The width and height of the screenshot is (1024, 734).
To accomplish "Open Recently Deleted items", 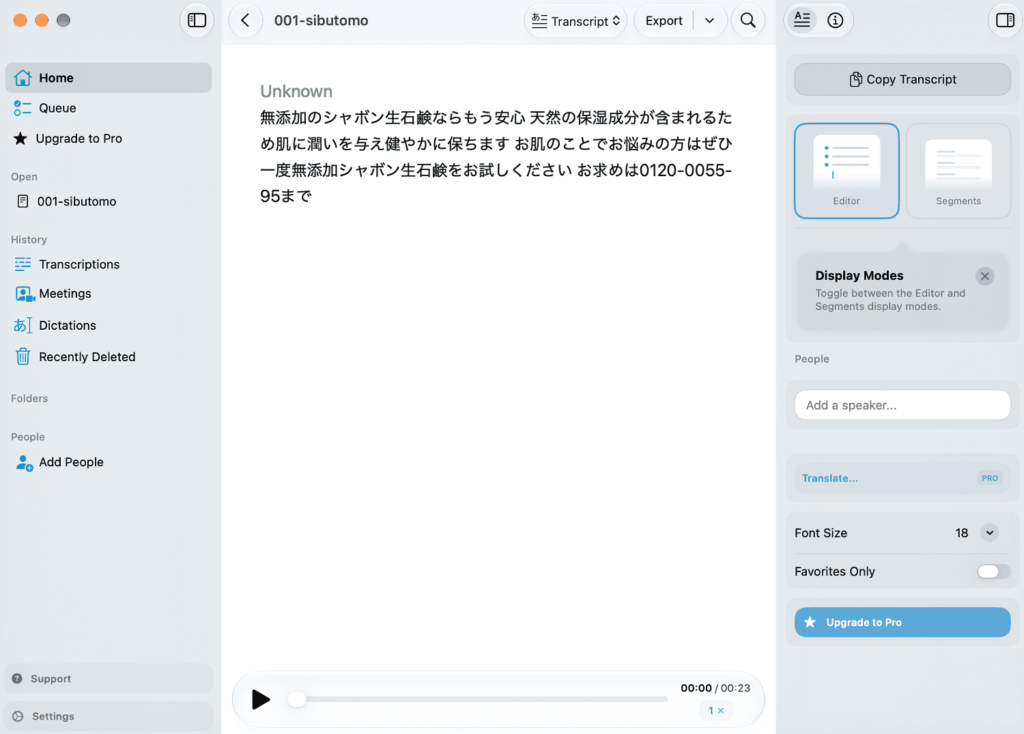I will [x=108, y=357].
